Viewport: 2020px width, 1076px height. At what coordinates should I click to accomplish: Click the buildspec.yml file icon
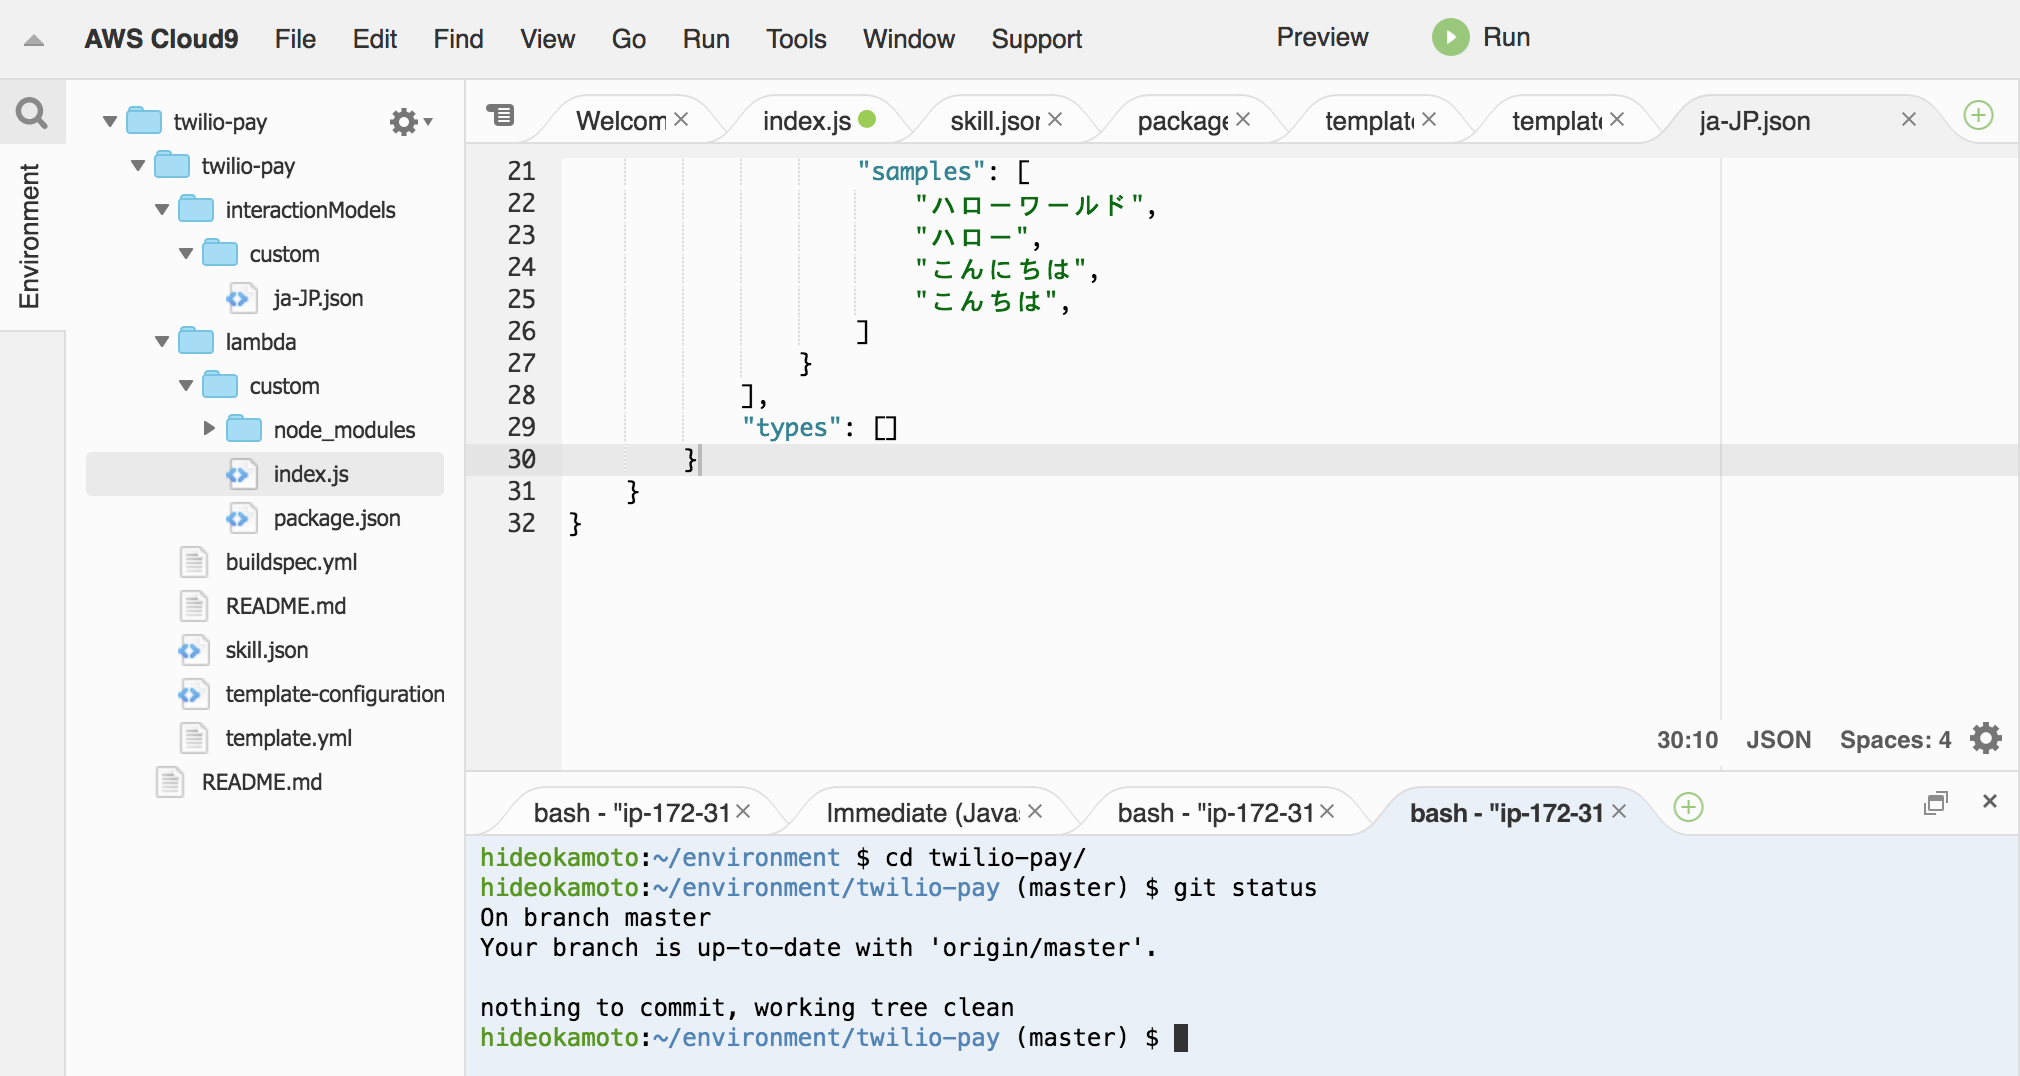click(x=194, y=562)
